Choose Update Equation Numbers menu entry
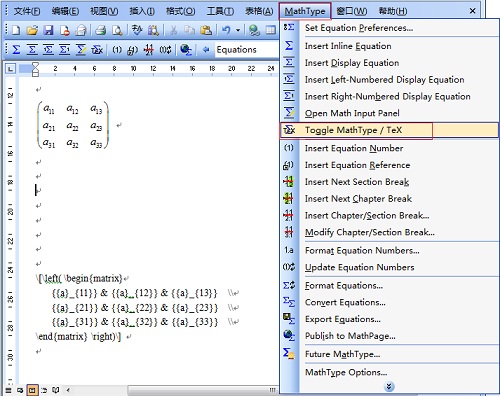The height and width of the screenshot is (396, 500). [389, 267]
